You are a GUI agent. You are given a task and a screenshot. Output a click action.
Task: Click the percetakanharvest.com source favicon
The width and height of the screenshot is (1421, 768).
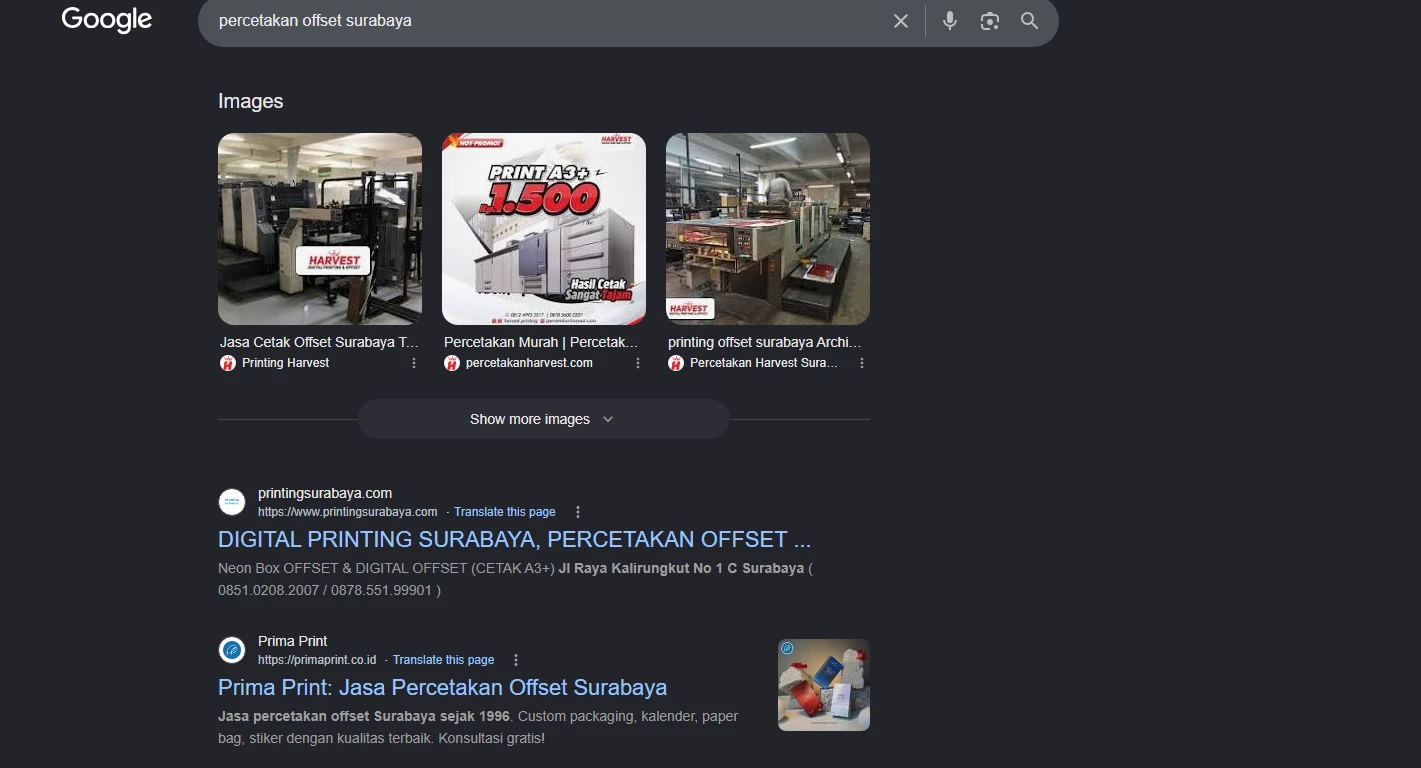coord(452,363)
